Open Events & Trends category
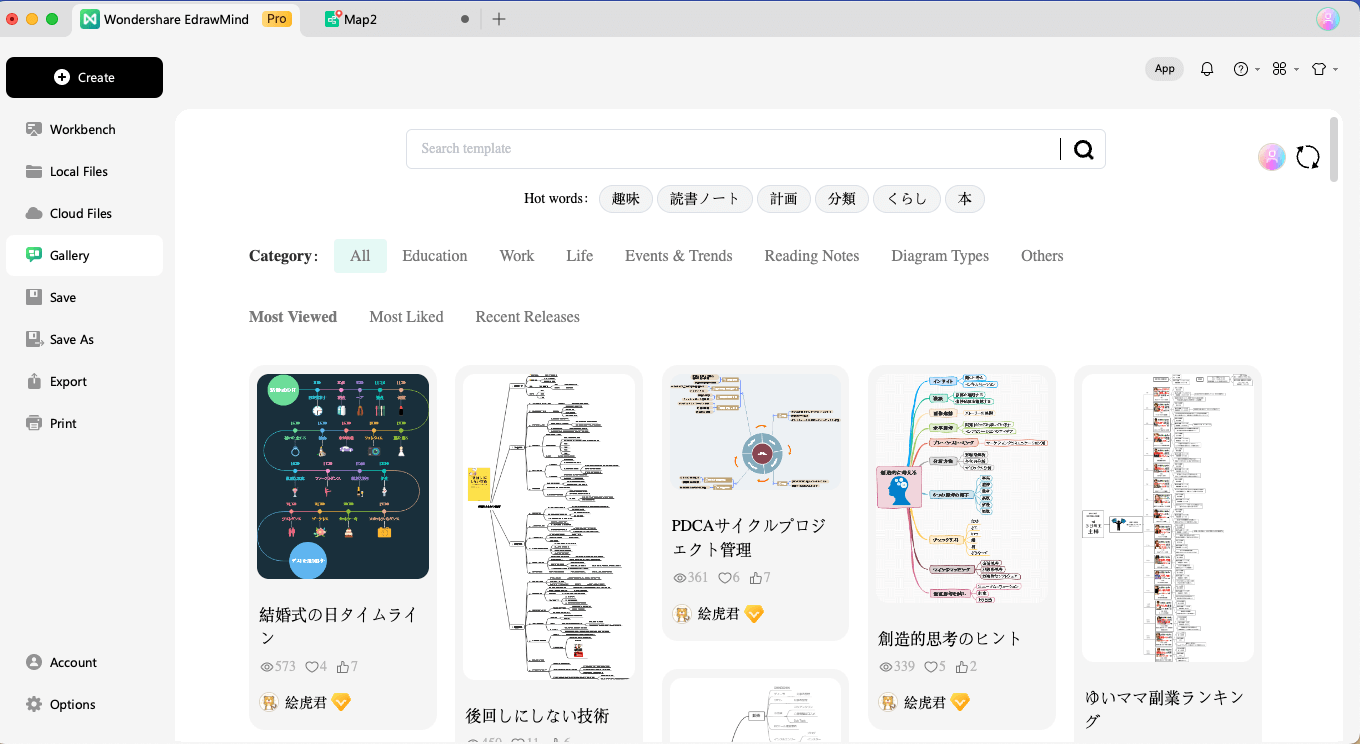 679,256
